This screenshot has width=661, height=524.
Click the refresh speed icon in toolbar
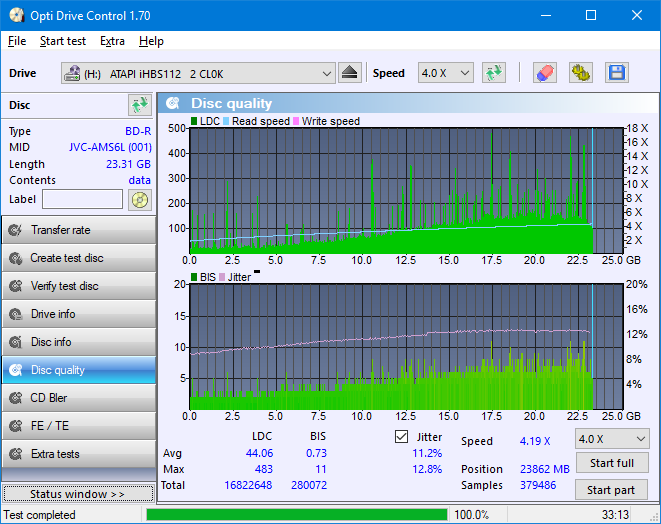(493, 73)
